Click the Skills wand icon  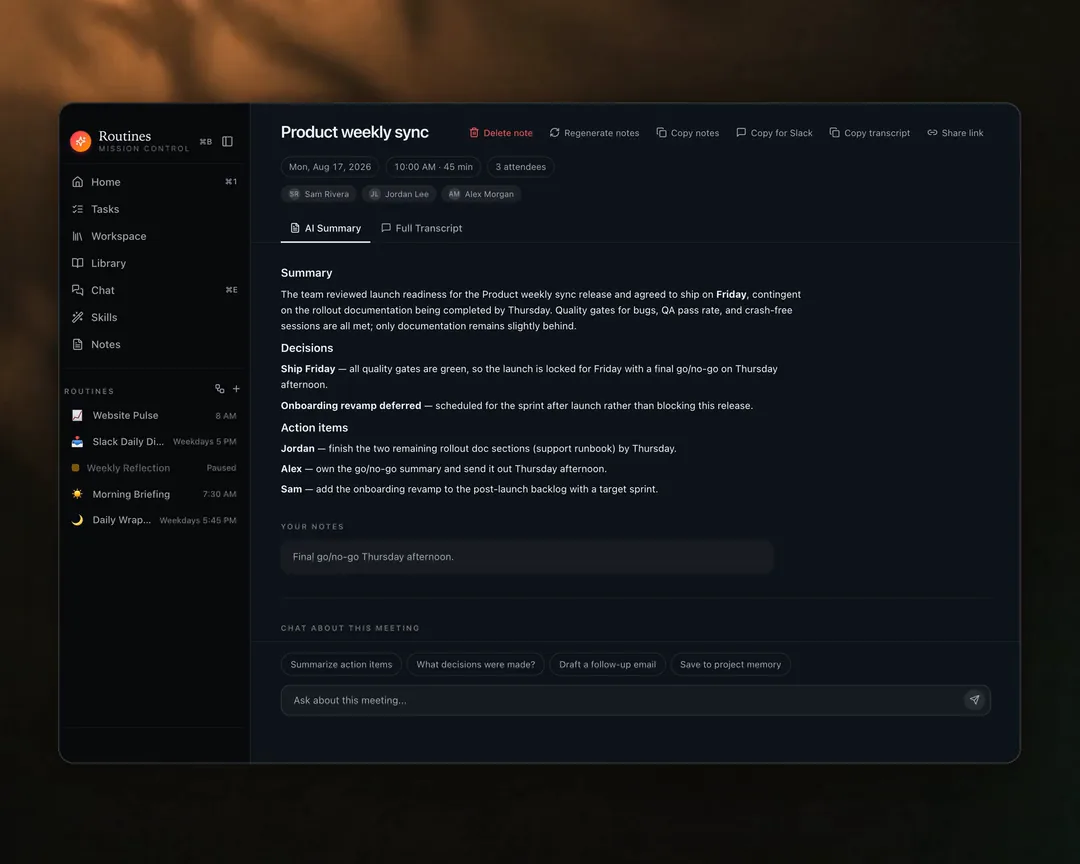point(78,317)
